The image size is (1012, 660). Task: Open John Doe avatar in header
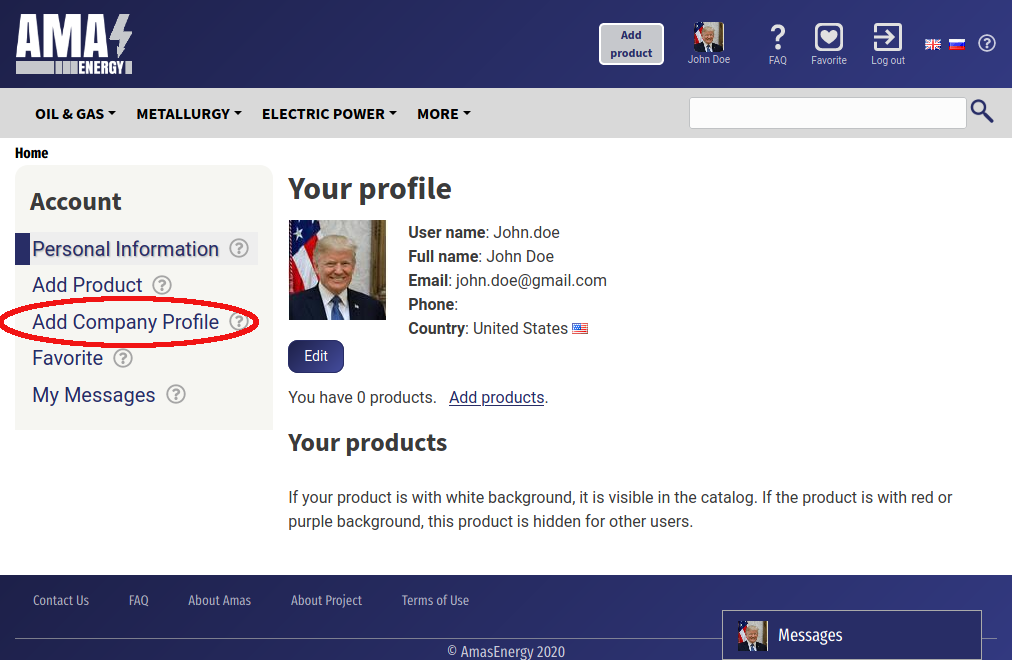point(709,37)
